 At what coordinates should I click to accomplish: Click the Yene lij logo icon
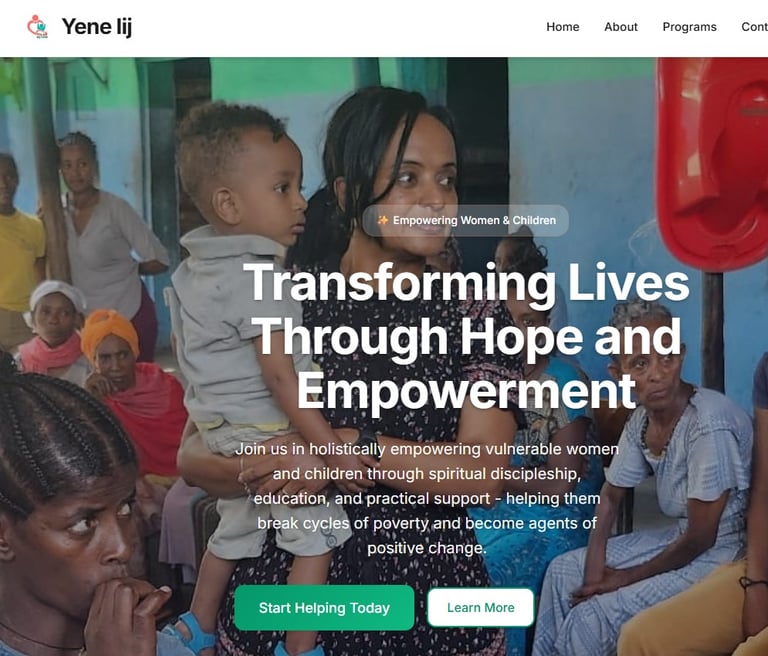38,26
